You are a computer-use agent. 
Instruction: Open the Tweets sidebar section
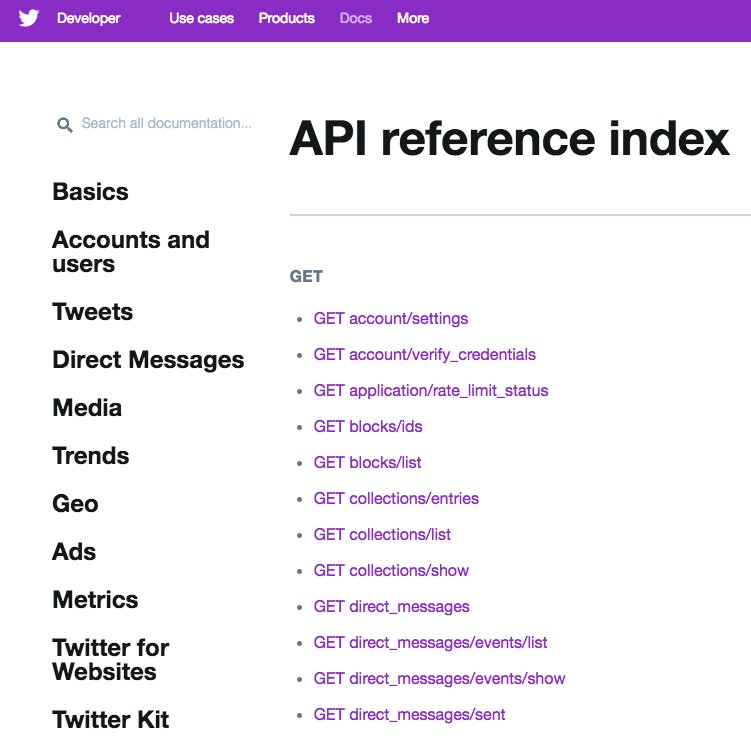[92, 312]
